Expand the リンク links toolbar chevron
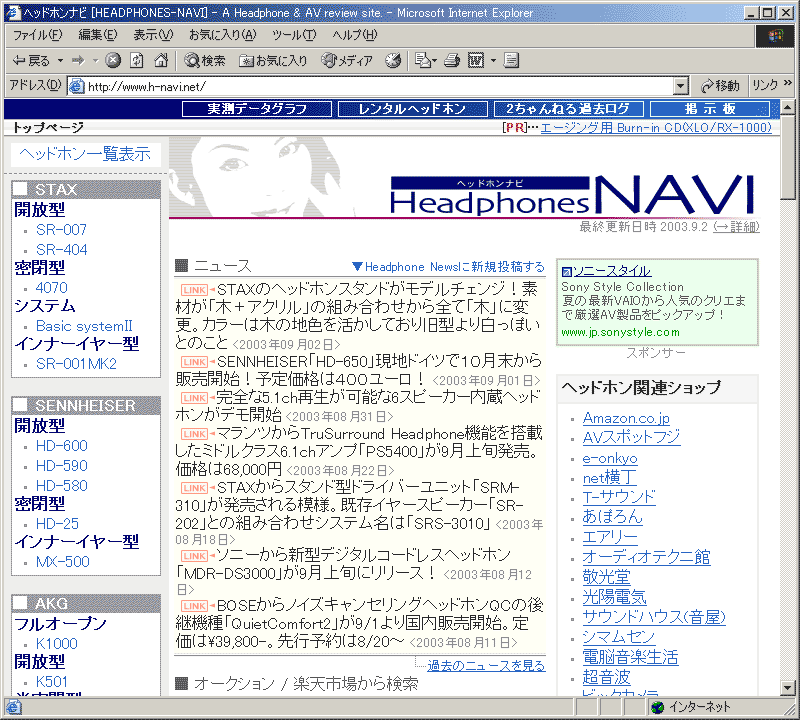800x720 pixels. point(788,83)
